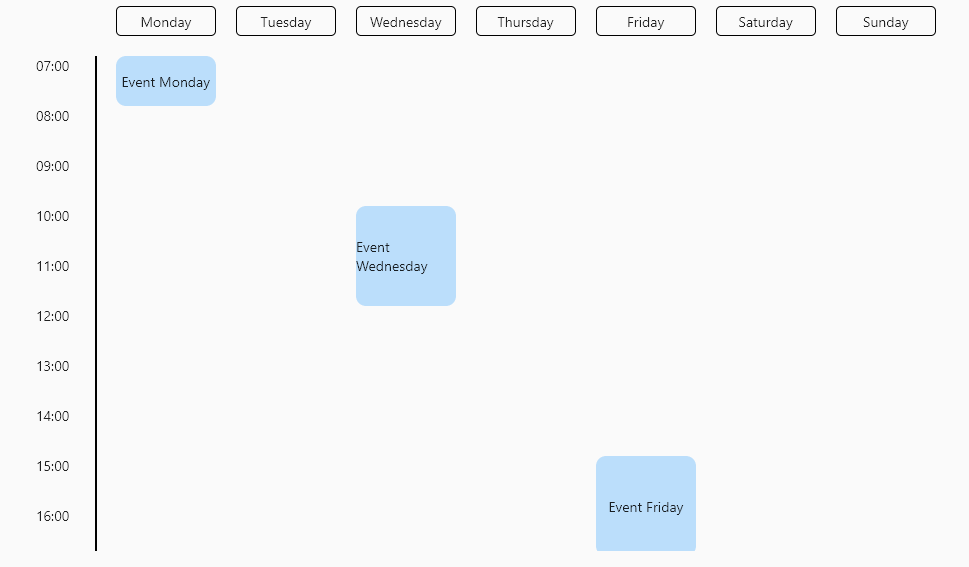Select the Saturday day header
Screen dimensions: 969x567
765,22
